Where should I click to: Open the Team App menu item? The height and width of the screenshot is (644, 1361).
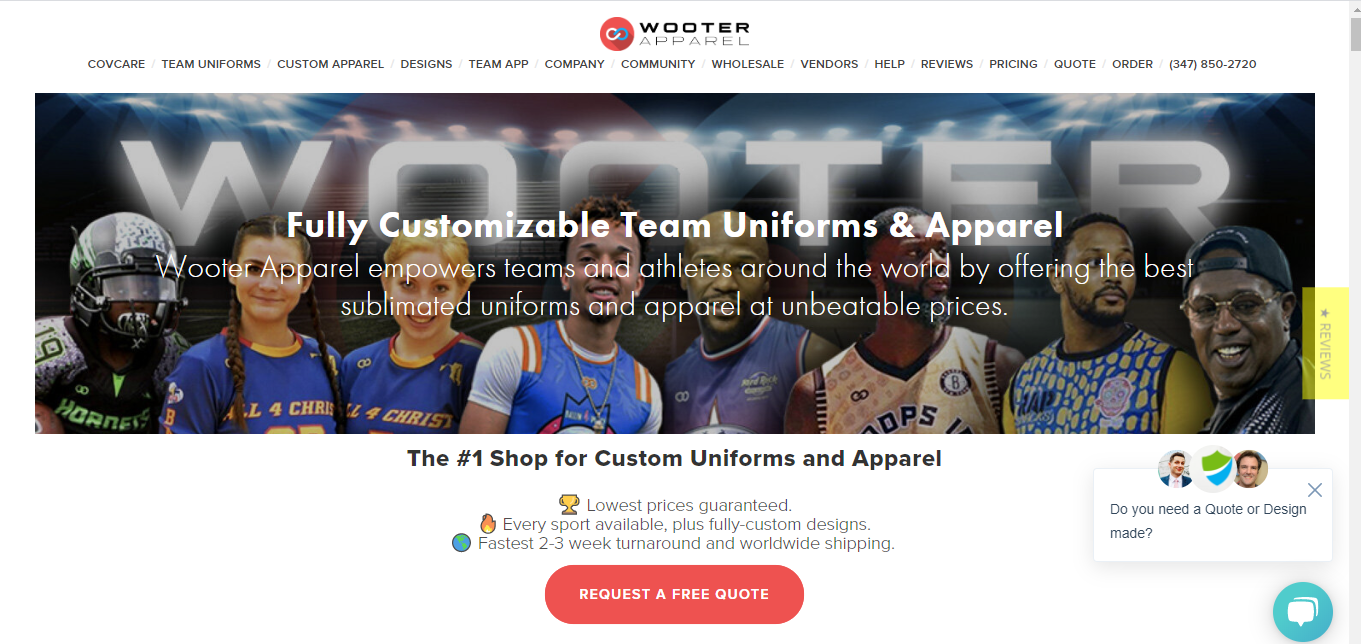pos(498,64)
